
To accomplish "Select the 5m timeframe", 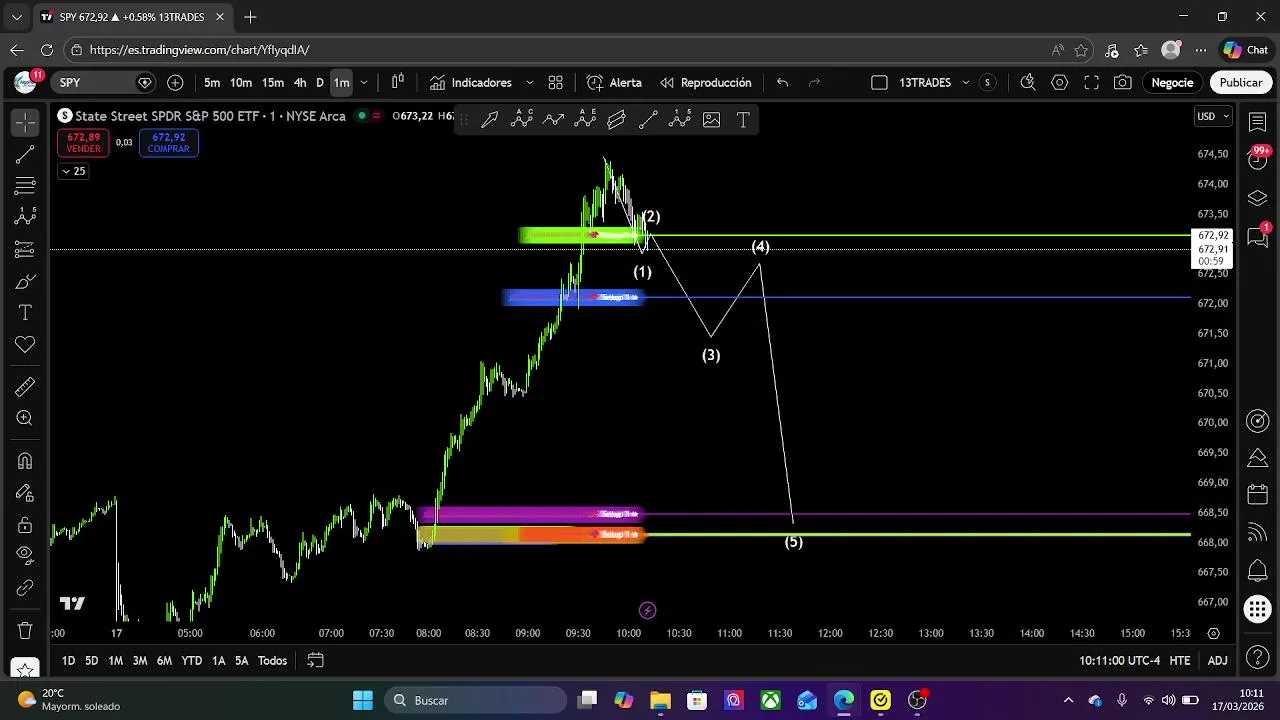I will click(x=212, y=83).
